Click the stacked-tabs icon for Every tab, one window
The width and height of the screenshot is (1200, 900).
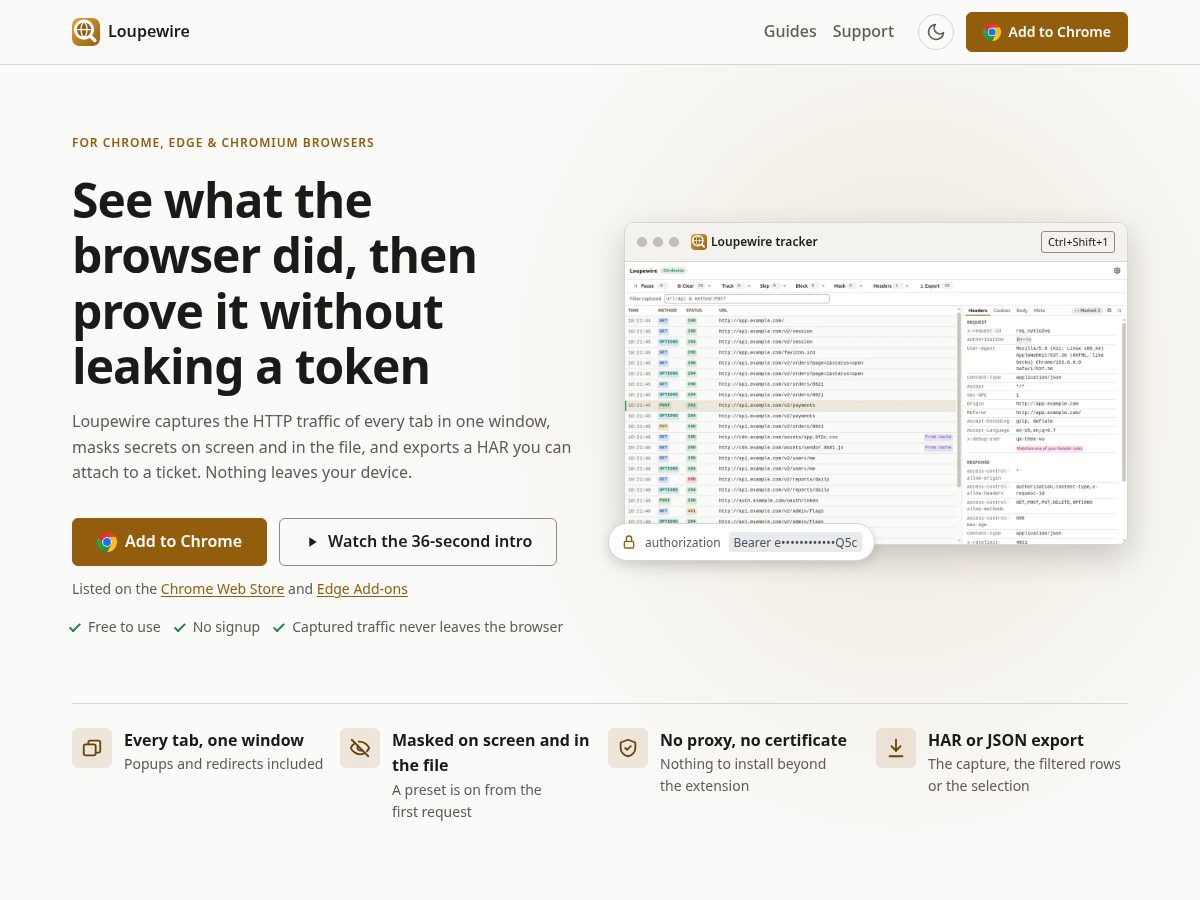point(92,748)
